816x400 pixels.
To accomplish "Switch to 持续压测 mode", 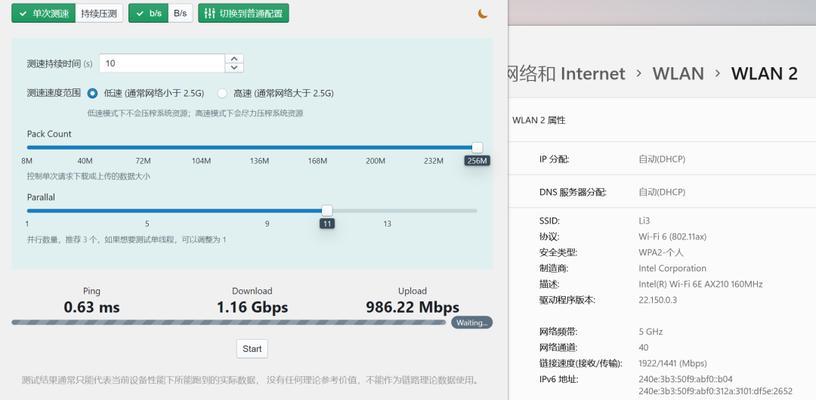I will tap(99, 14).
